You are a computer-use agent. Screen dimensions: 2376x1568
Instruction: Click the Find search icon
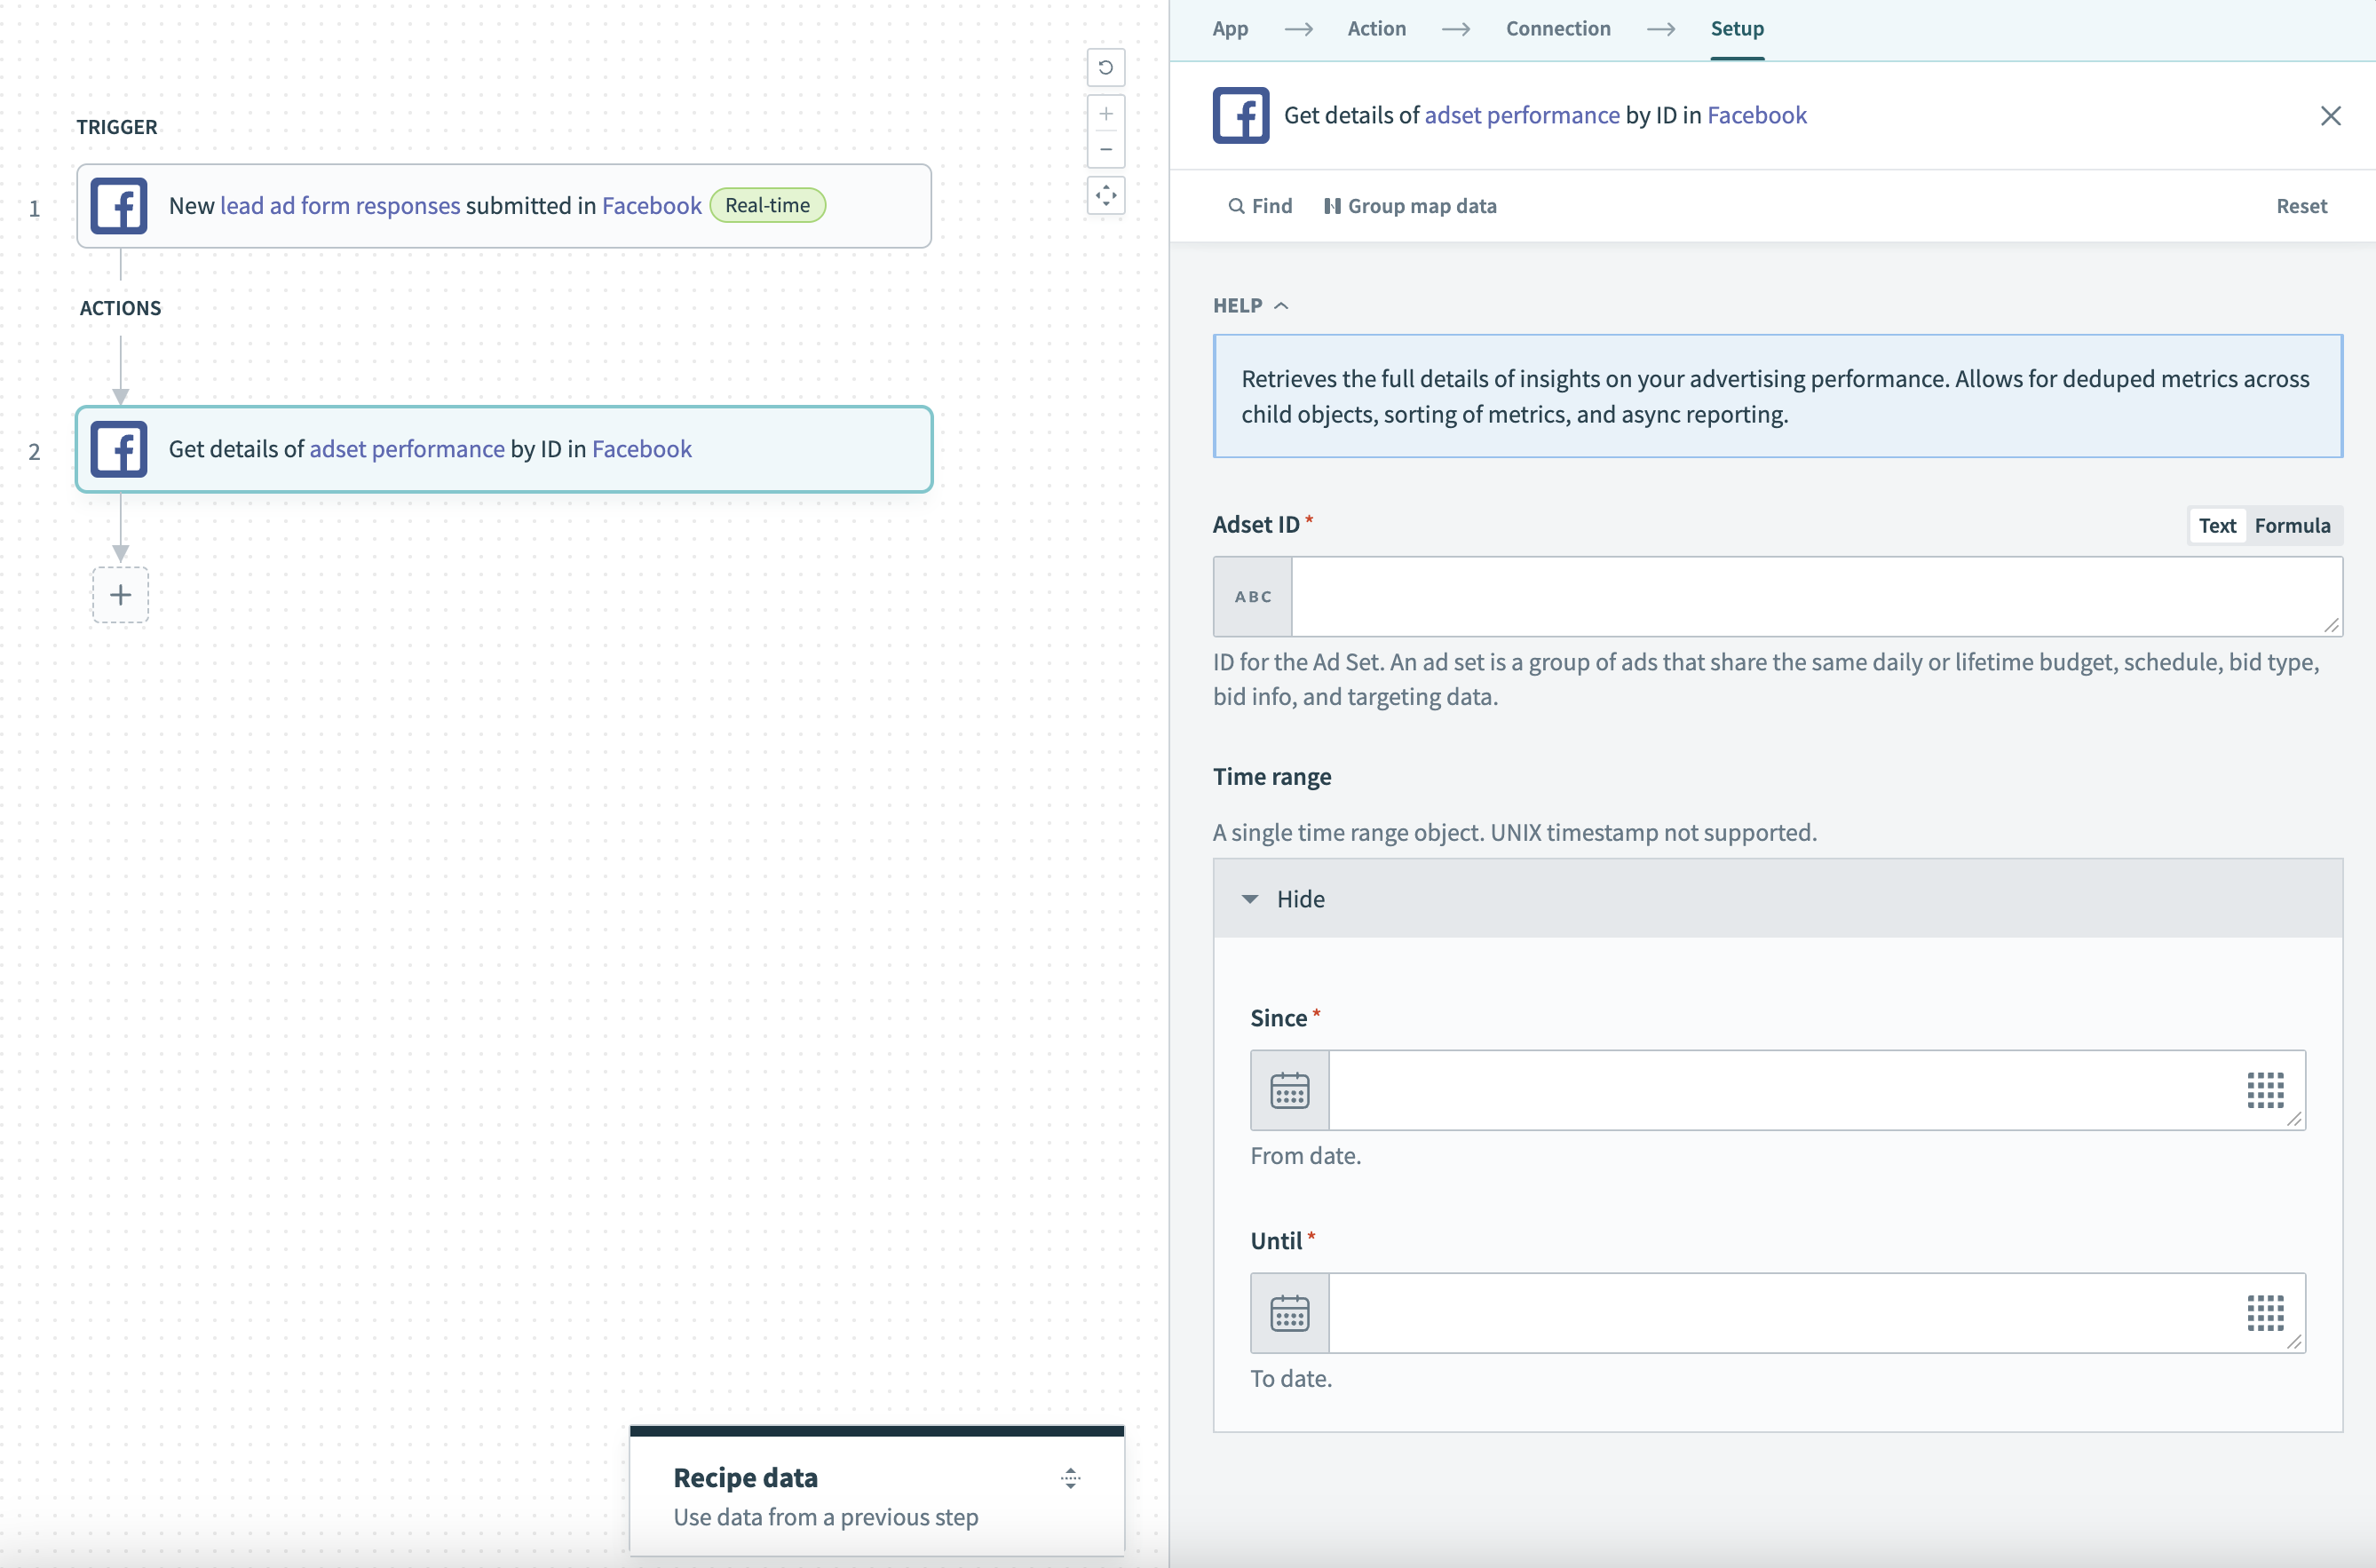coord(1236,206)
